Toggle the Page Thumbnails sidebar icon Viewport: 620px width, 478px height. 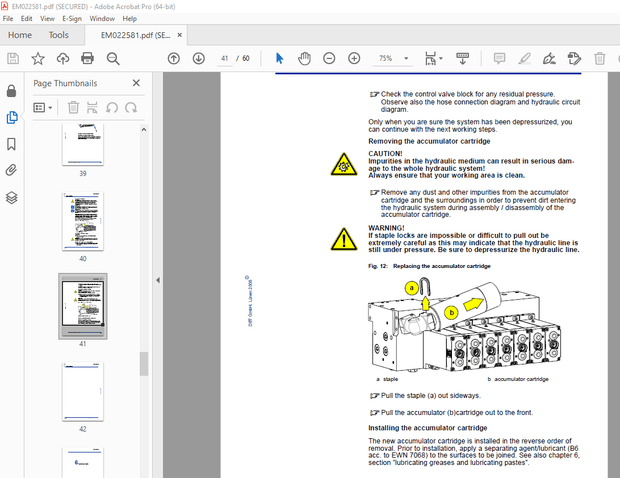click(12, 117)
